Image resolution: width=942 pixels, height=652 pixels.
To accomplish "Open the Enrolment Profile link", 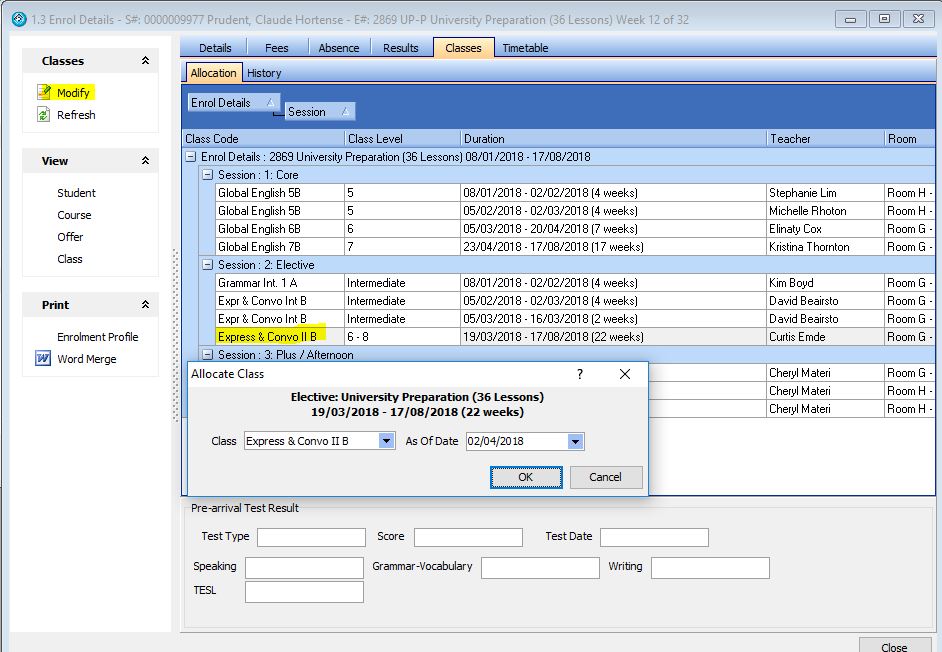I will [x=97, y=337].
